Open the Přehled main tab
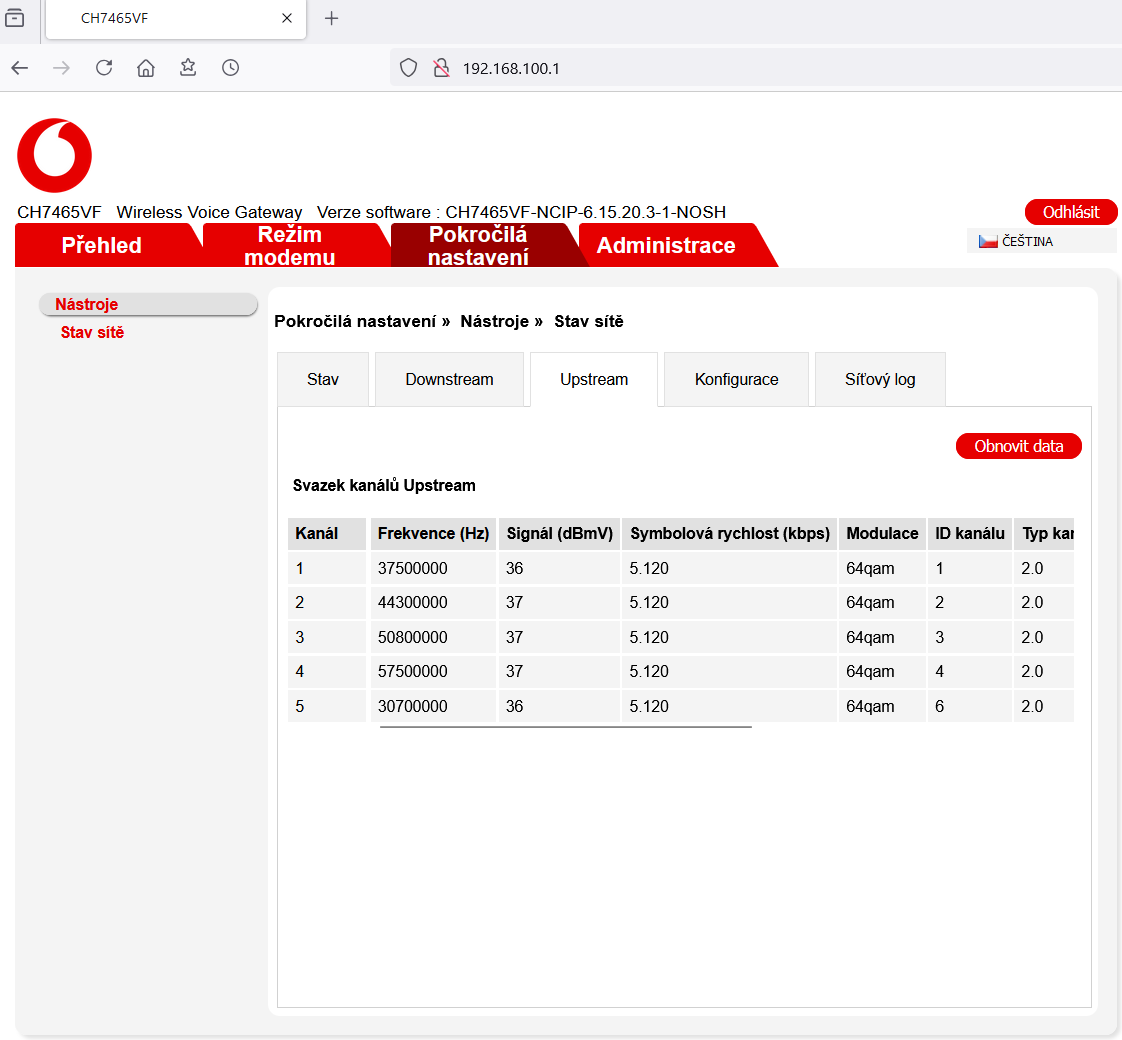The height and width of the screenshot is (1040, 1122). coord(102,246)
